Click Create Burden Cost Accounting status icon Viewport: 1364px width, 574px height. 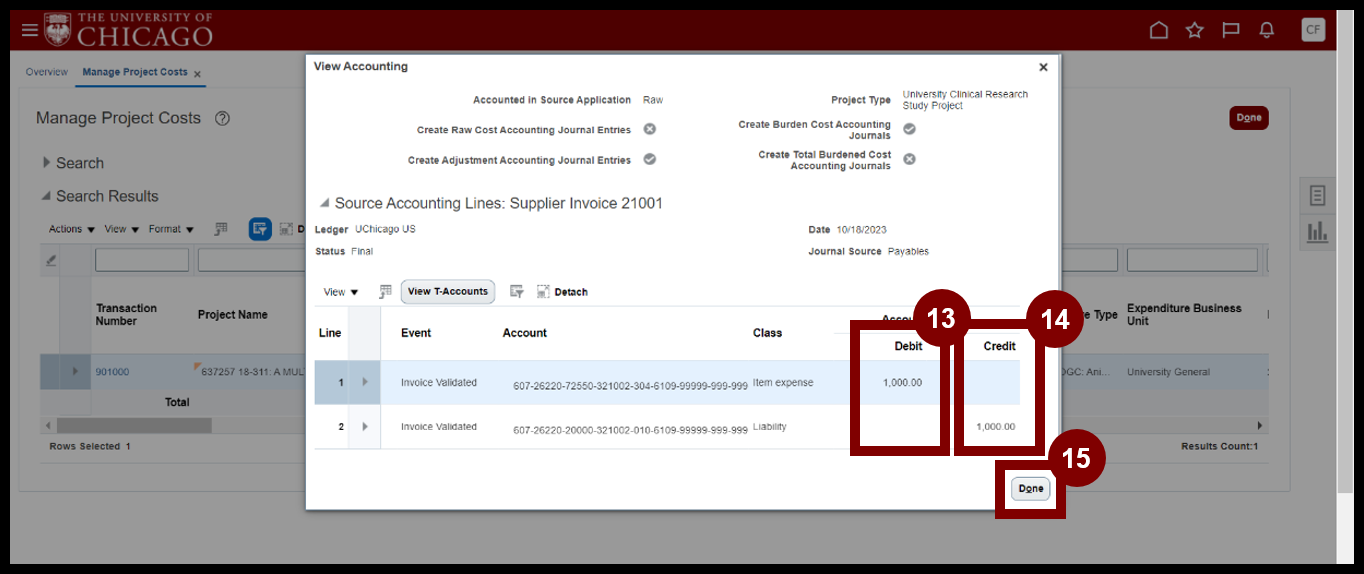pyautogui.click(x=909, y=129)
